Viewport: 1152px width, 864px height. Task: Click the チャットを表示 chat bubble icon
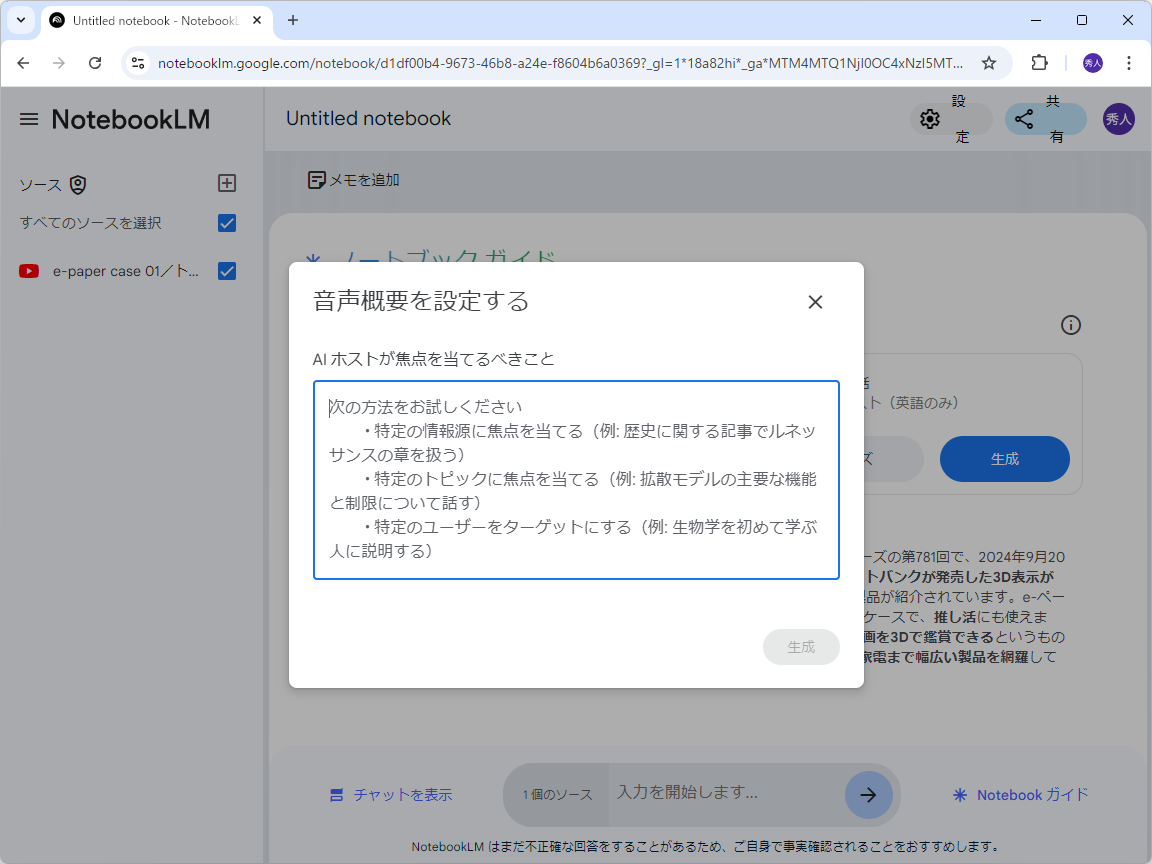(x=334, y=794)
